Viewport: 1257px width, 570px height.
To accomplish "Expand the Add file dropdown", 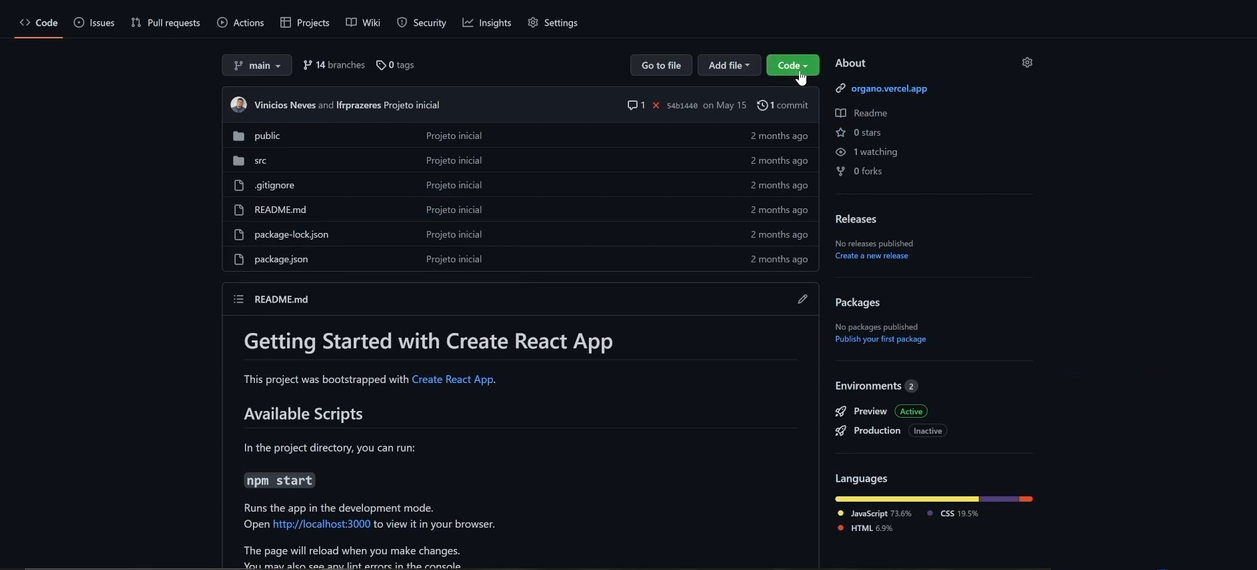I will pos(729,65).
